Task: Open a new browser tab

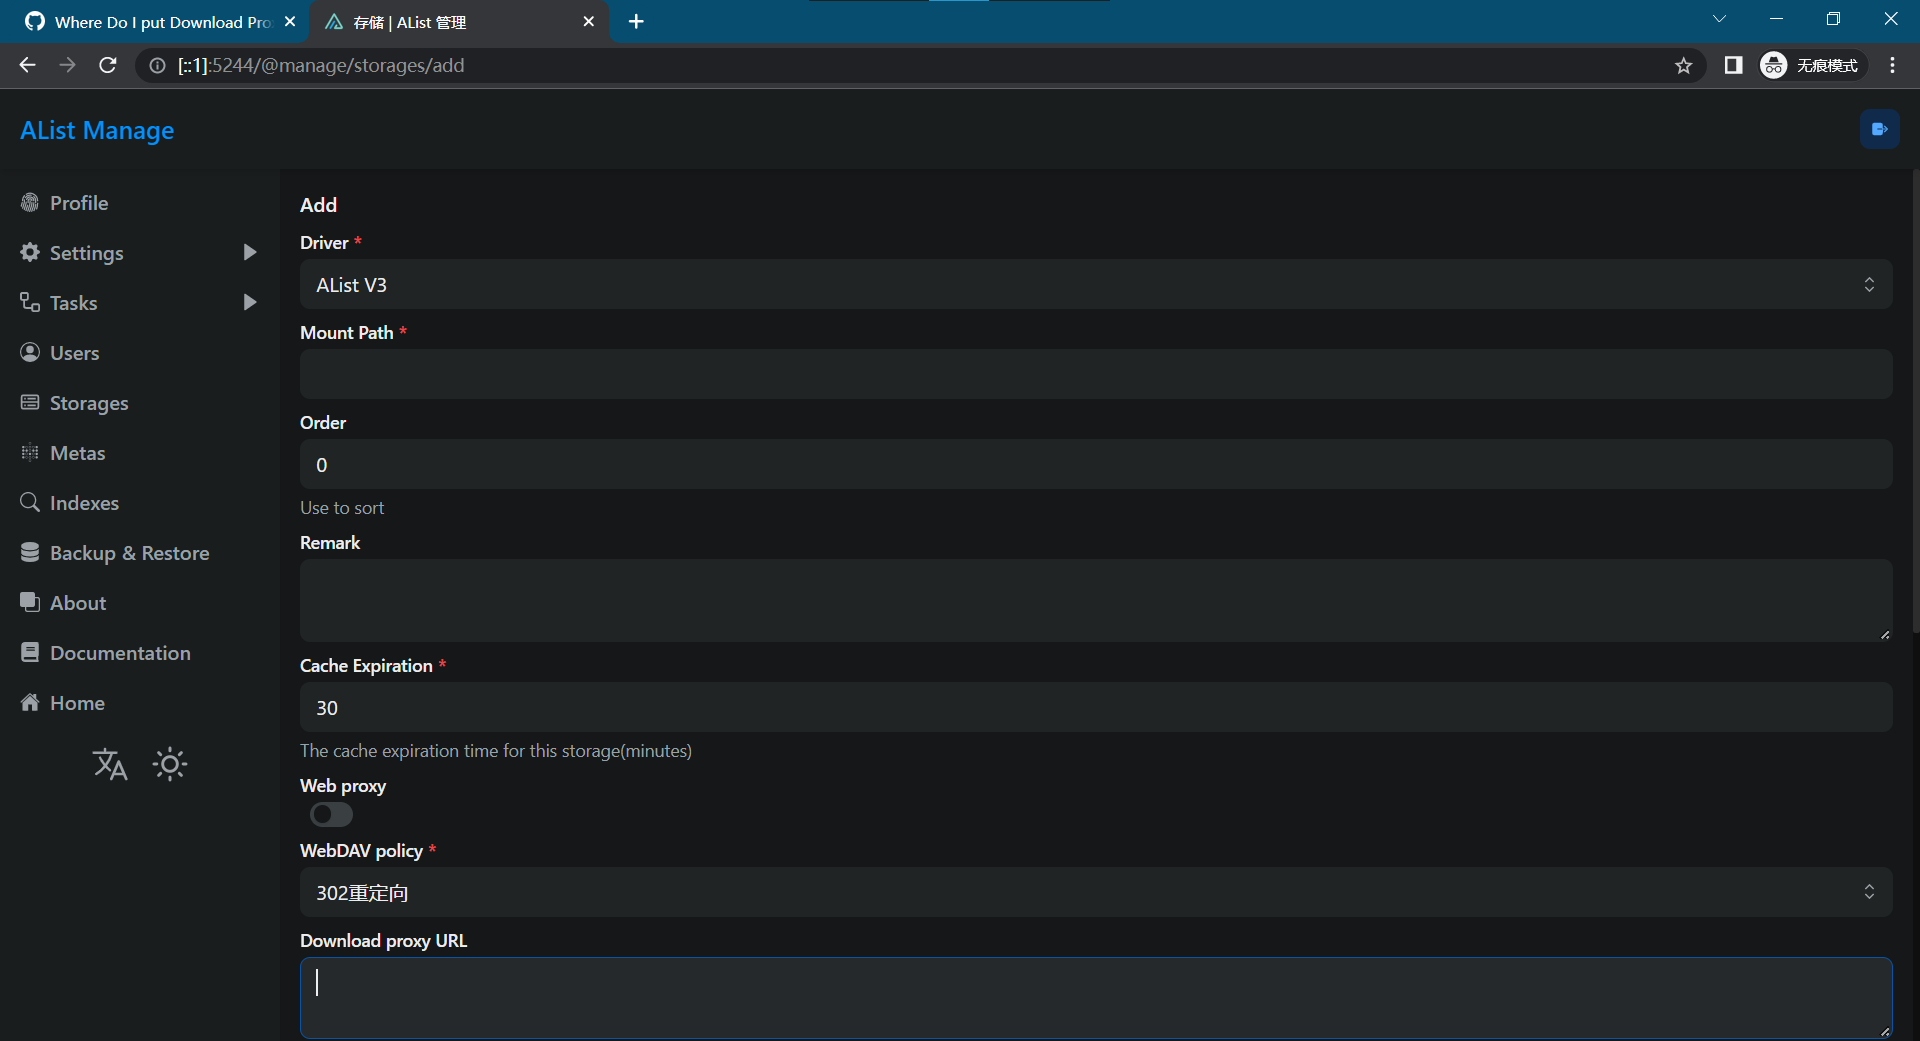Action: [636, 22]
